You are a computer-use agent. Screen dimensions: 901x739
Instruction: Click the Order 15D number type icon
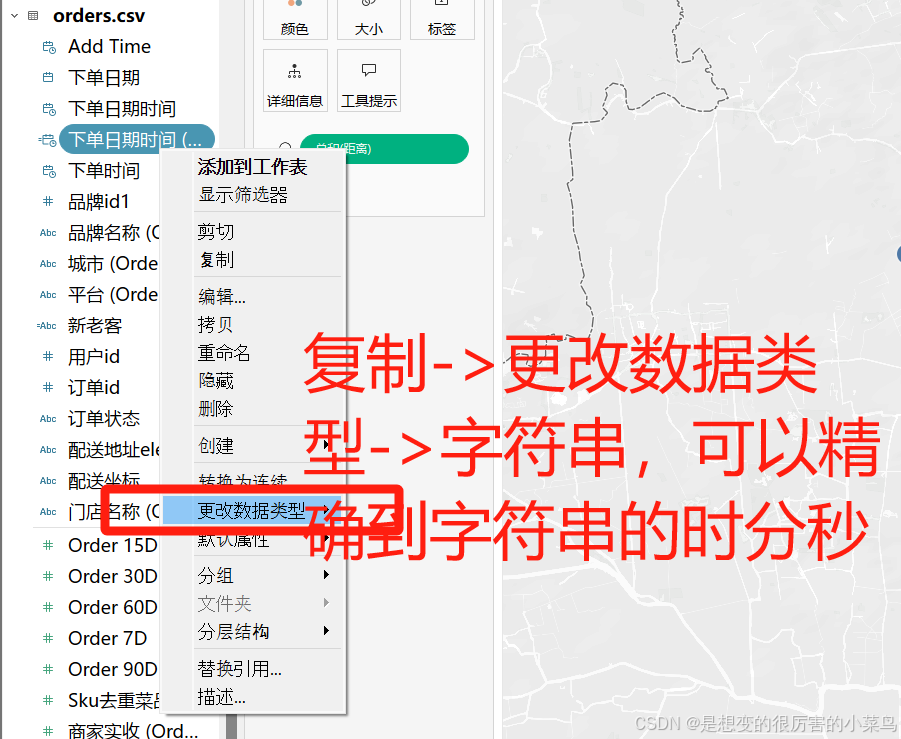[x=48, y=545]
